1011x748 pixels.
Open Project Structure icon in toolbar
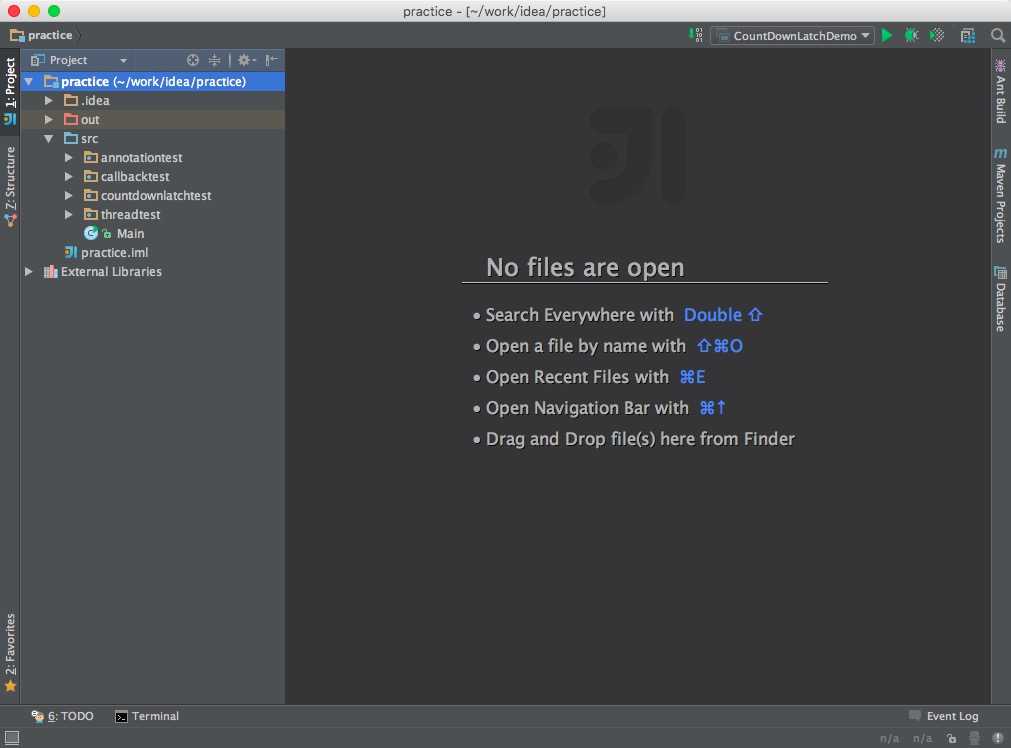(967, 35)
